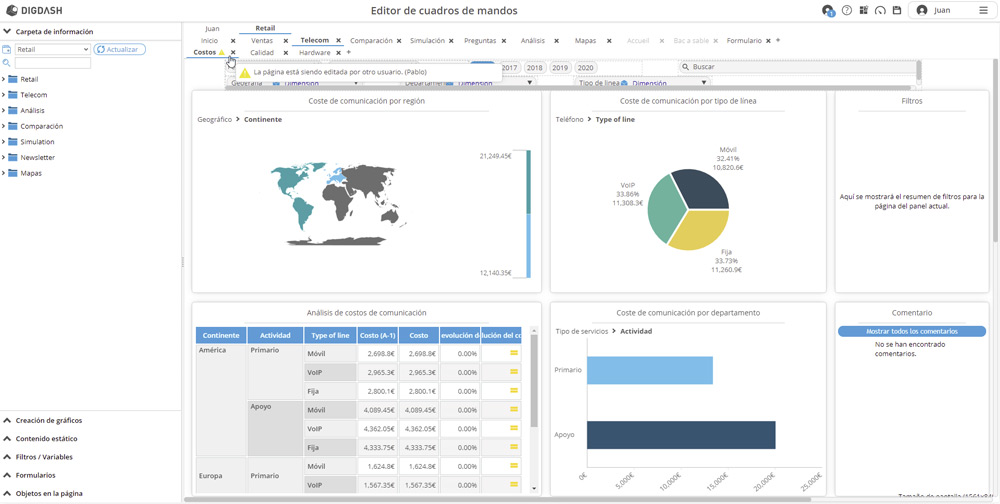Expand the Análisis tree folder
Screen dimensions: 1000x504
point(4,110)
